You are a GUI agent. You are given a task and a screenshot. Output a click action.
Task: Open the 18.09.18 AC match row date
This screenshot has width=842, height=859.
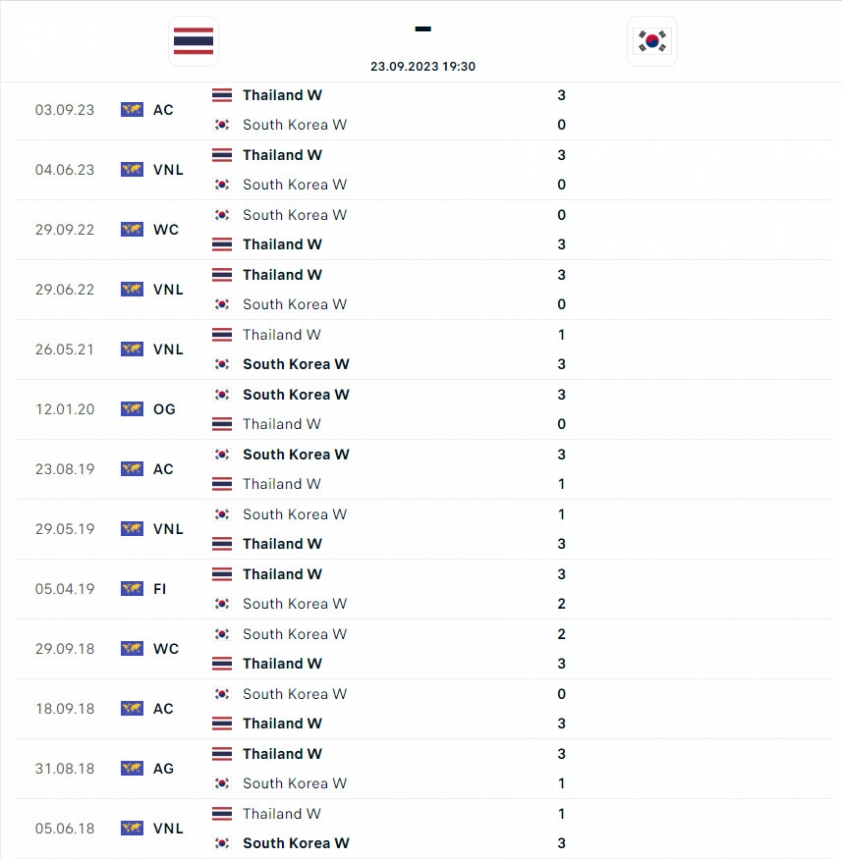(65, 709)
